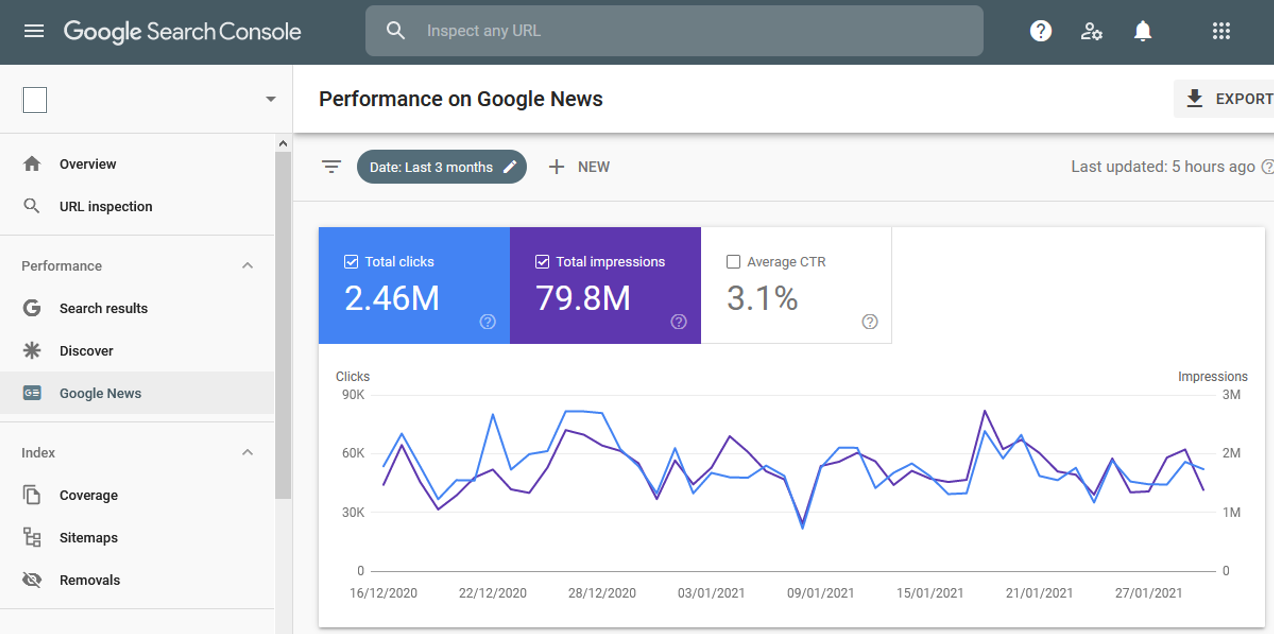Viewport: 1274px width, 634px height.
Task: Click the Overview home icon
Action: coord(32,164)
